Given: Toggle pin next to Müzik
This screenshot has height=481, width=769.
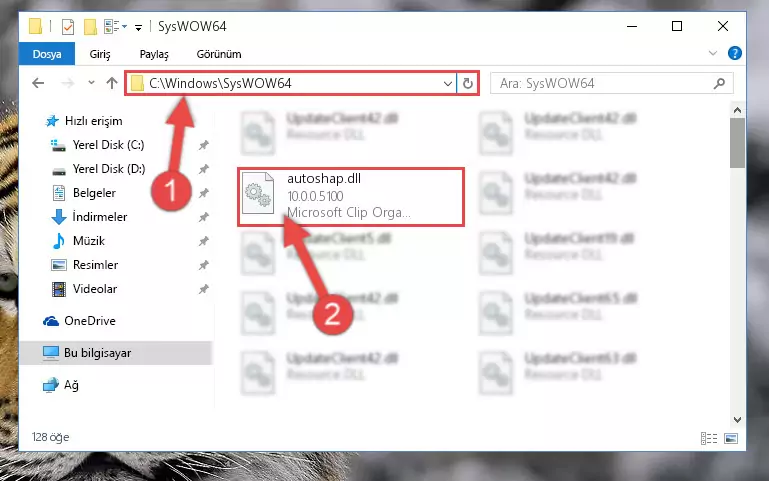Looking at the screenshot, I should coord(204,241).
